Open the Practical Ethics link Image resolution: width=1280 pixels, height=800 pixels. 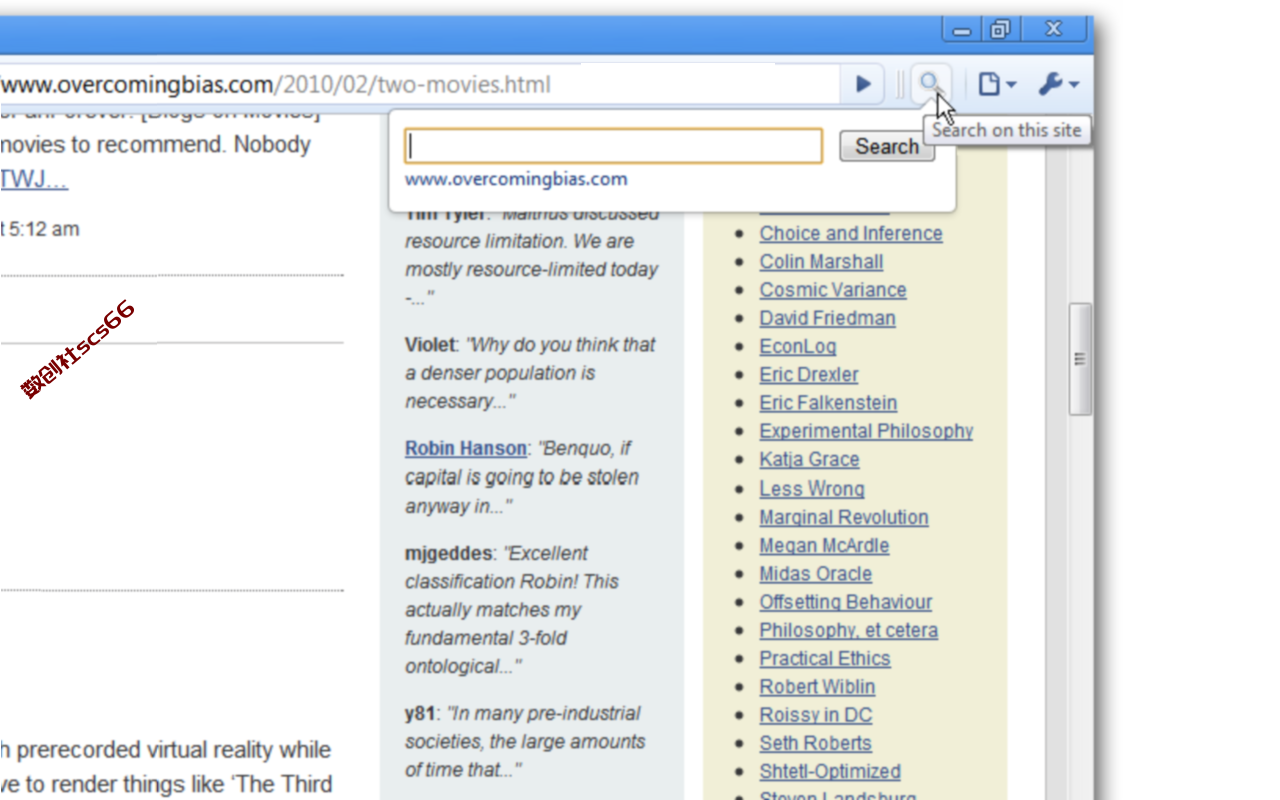pyautogui.click(x=825, y=659)
